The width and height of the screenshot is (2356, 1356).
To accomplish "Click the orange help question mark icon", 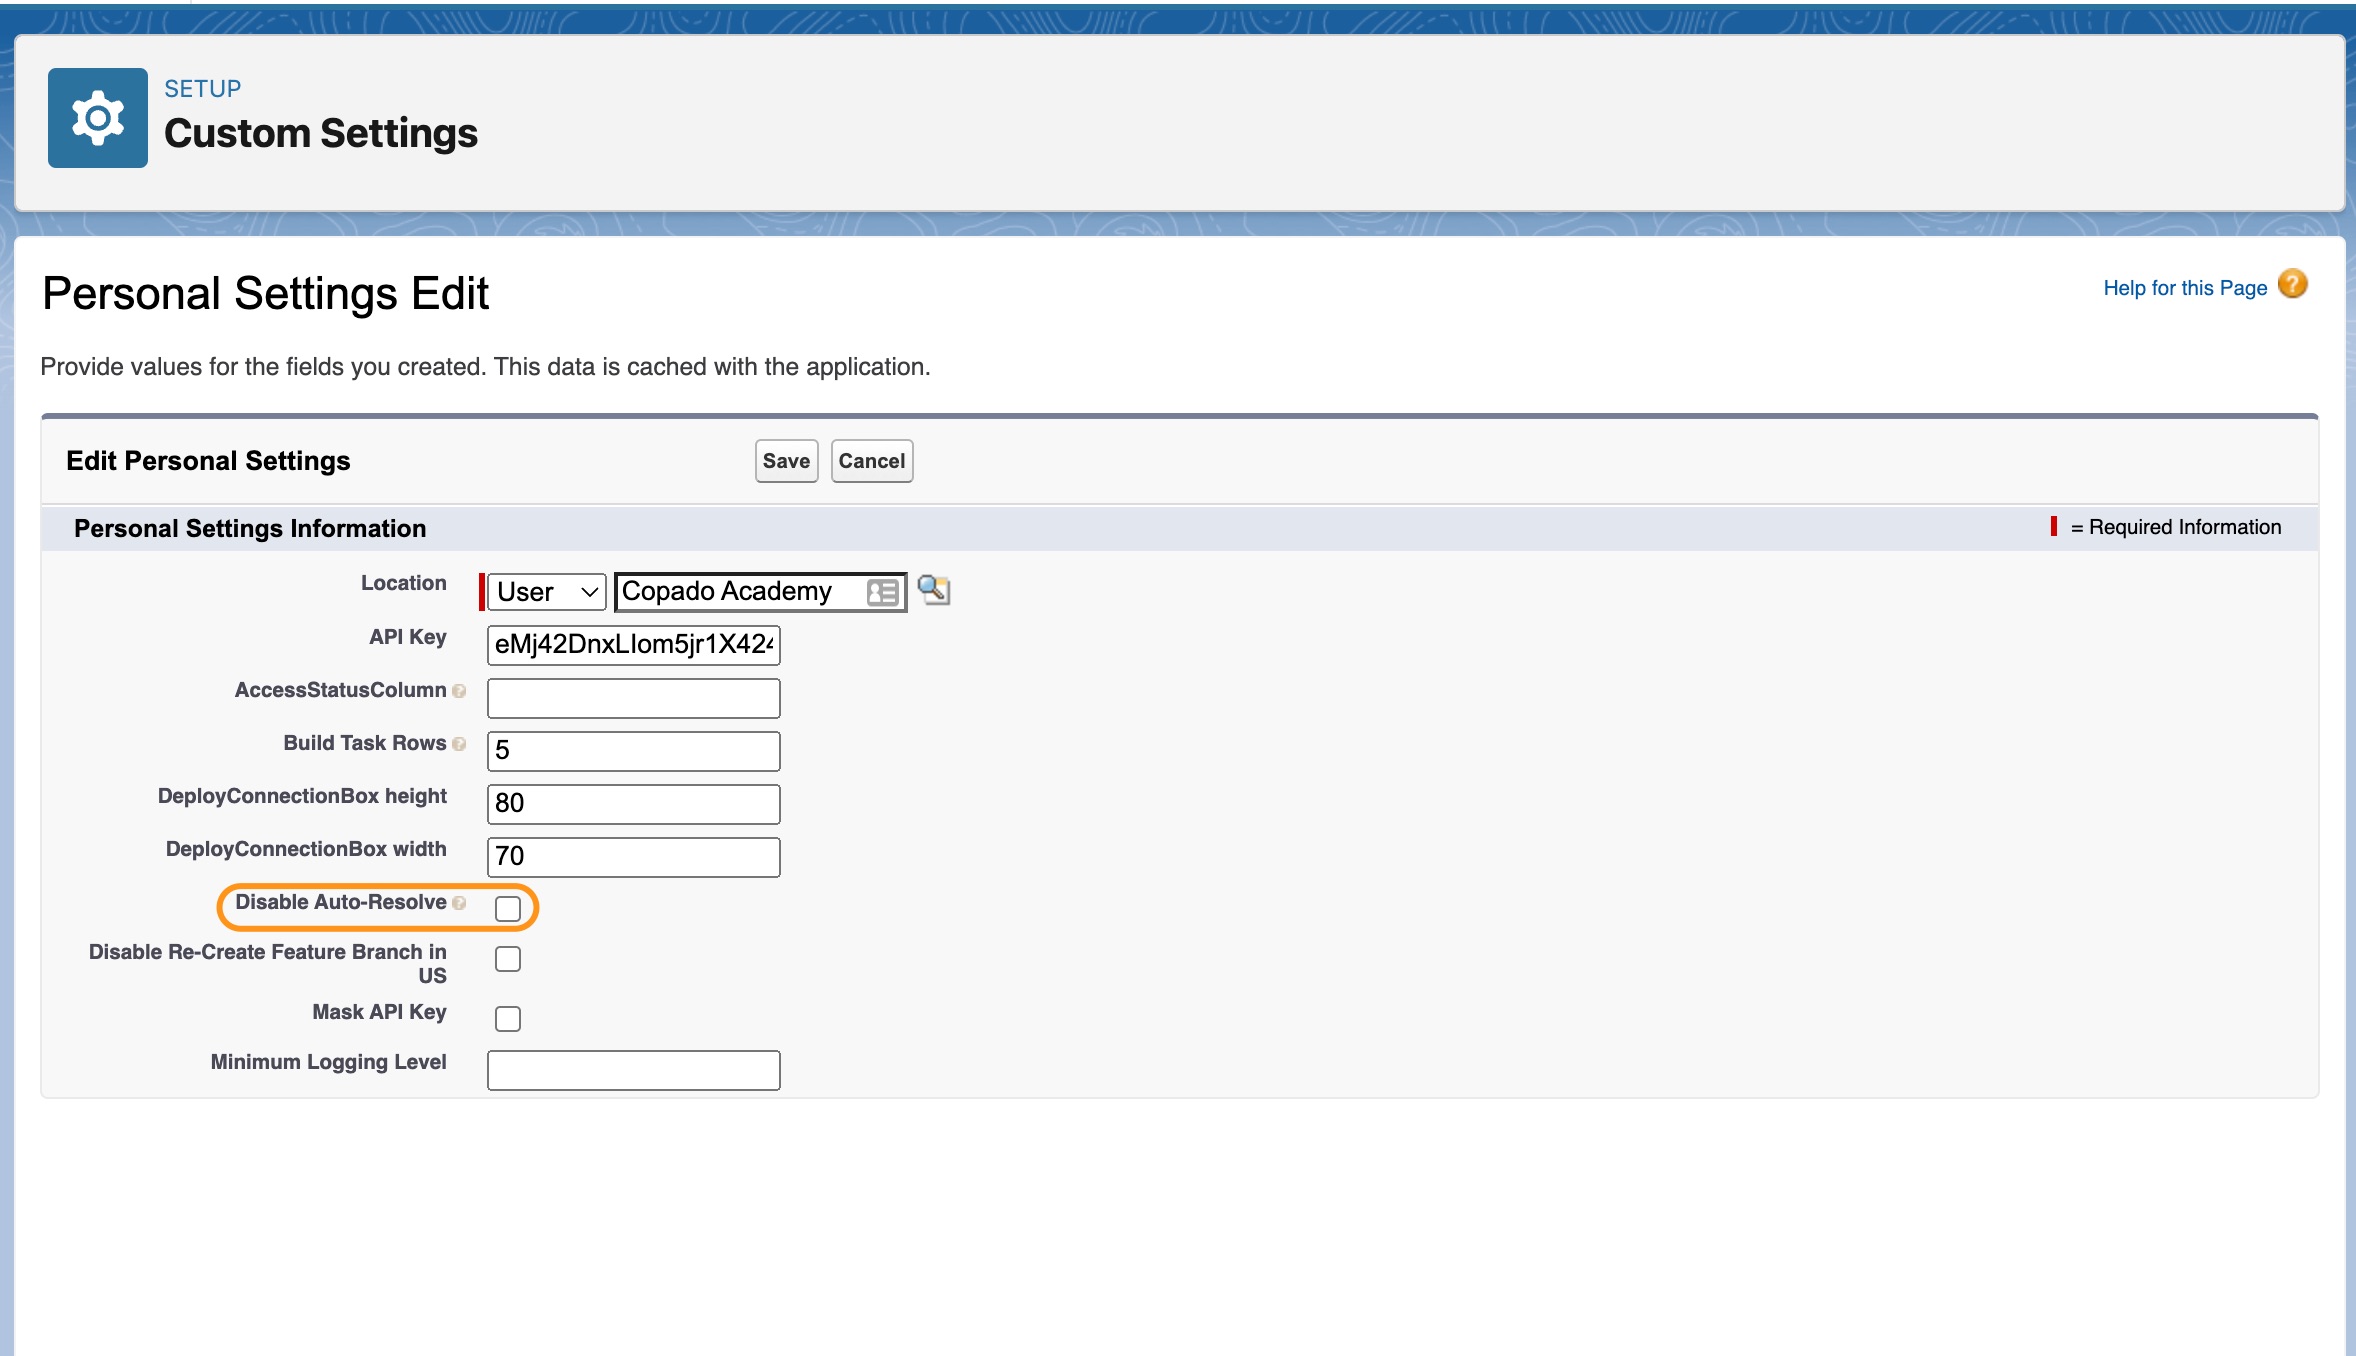I will pyautogui.click(x=2292, y=285).
